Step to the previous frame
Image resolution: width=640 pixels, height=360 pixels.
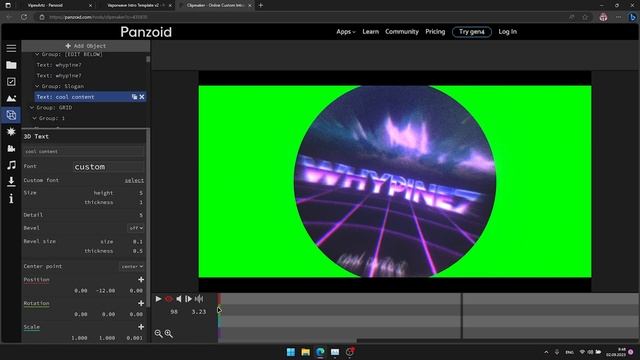tap(179, 299)
